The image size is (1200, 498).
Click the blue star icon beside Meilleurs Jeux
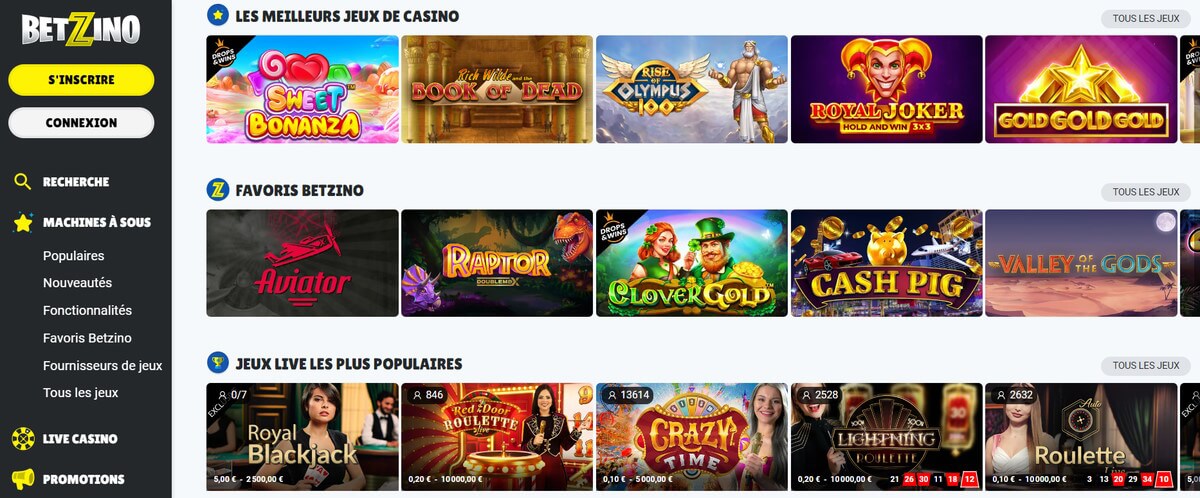tap(217, 15)
